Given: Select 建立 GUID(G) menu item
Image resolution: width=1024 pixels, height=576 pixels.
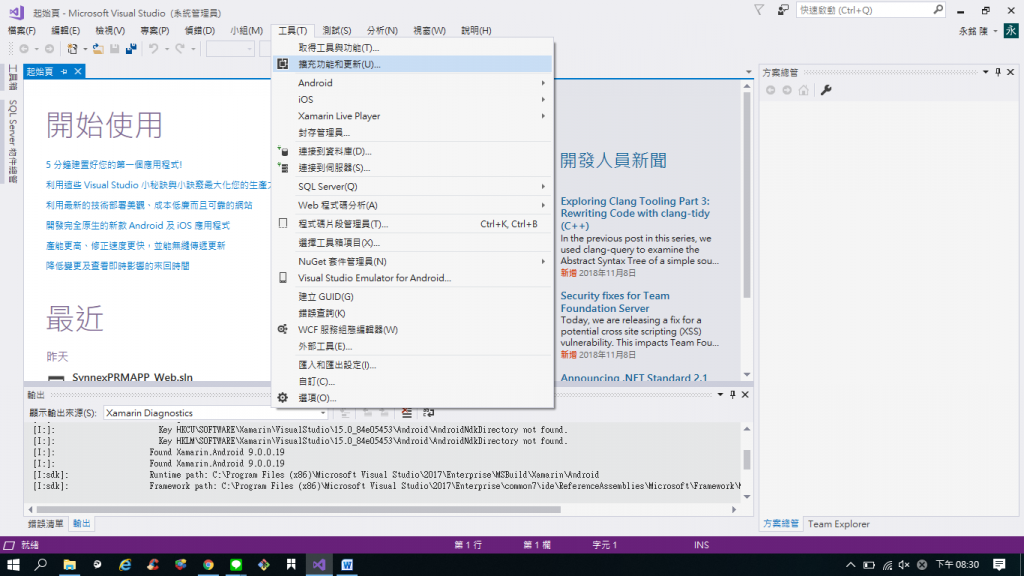Looking at the screenshot, I should [x=413, y=296].
